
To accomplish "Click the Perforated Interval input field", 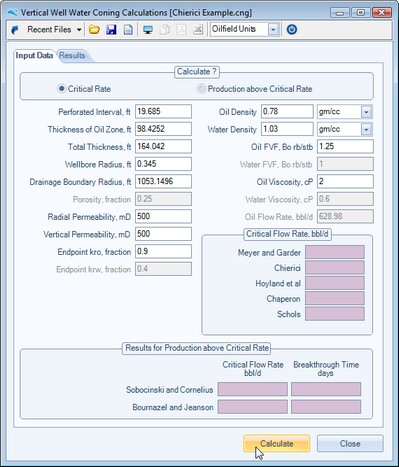I will point(163,111).
